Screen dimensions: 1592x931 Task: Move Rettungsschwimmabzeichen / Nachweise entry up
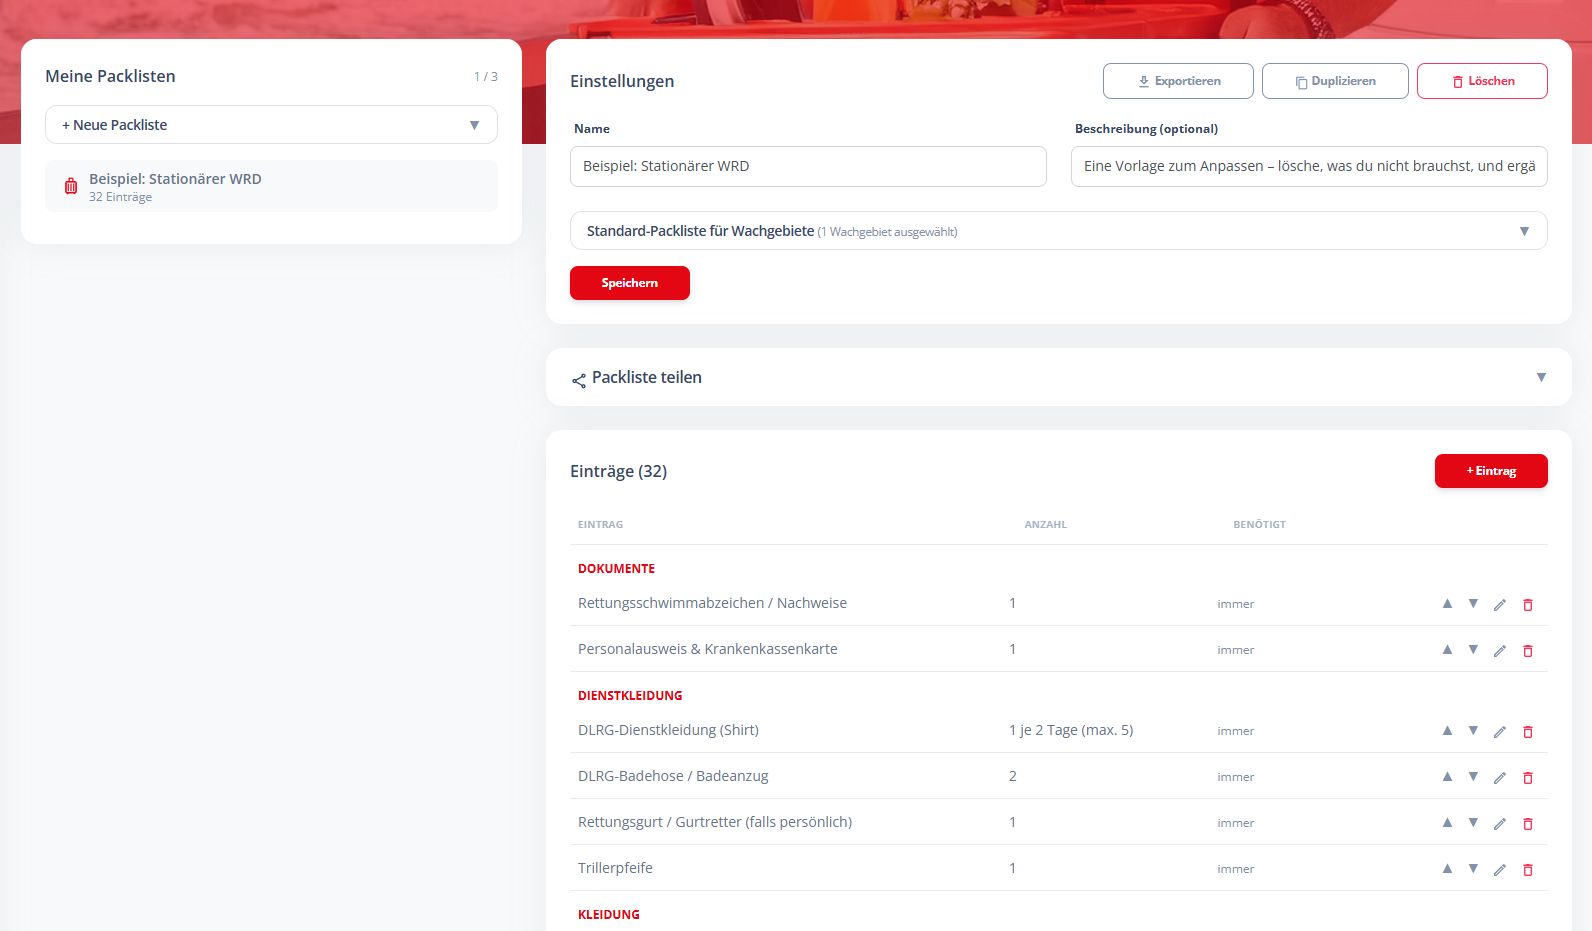1447,604
